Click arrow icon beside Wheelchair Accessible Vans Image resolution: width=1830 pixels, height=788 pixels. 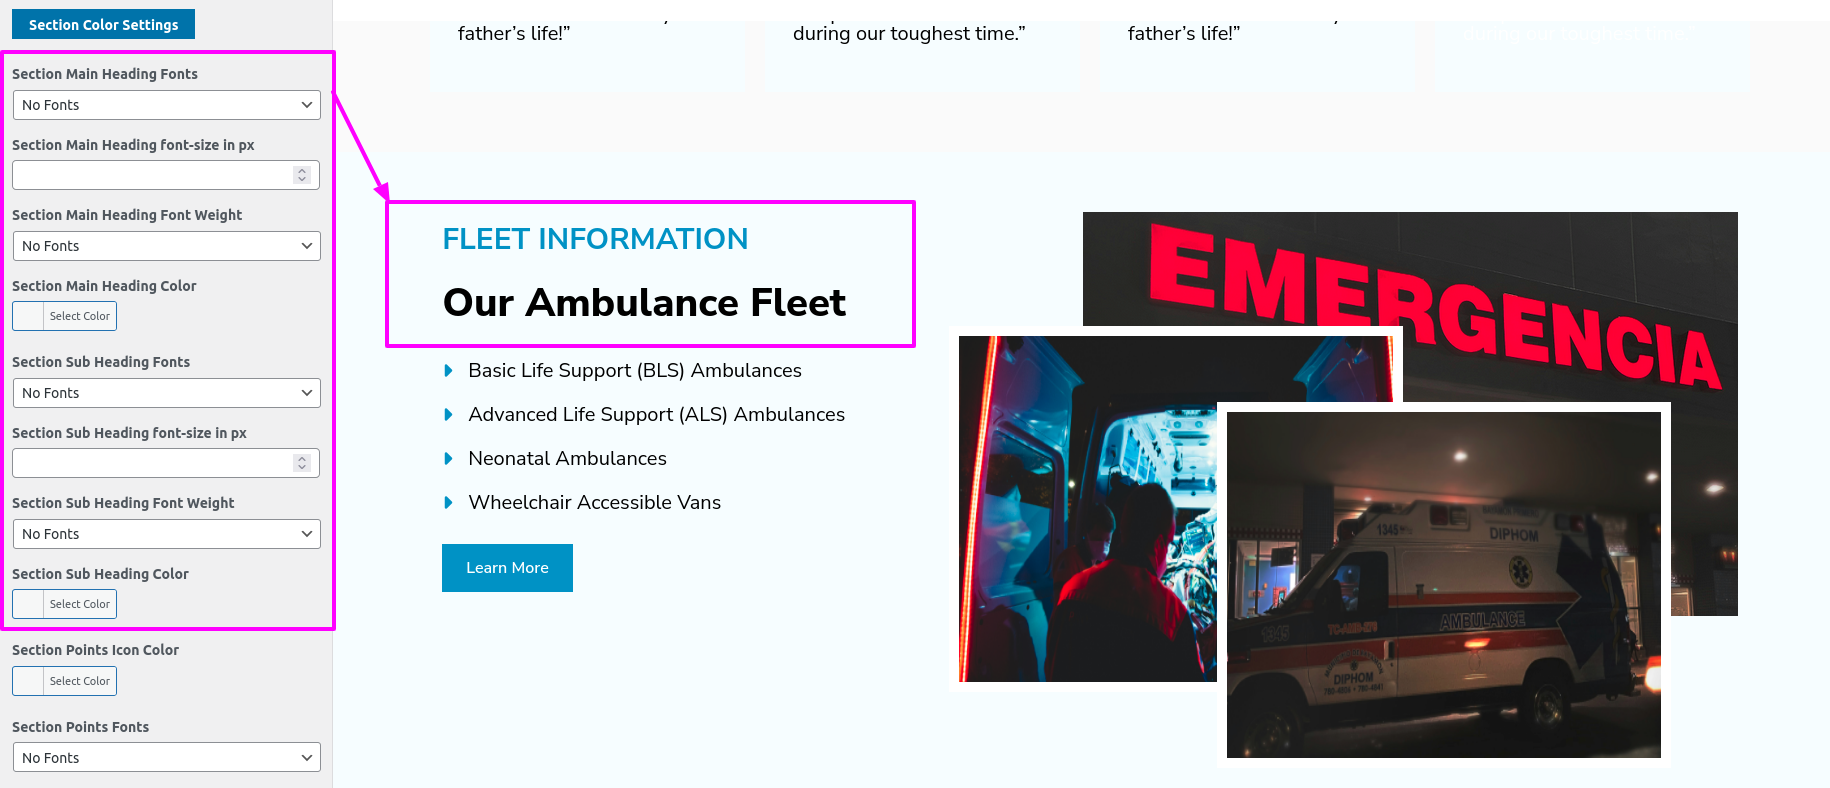[x=448, y=503]
